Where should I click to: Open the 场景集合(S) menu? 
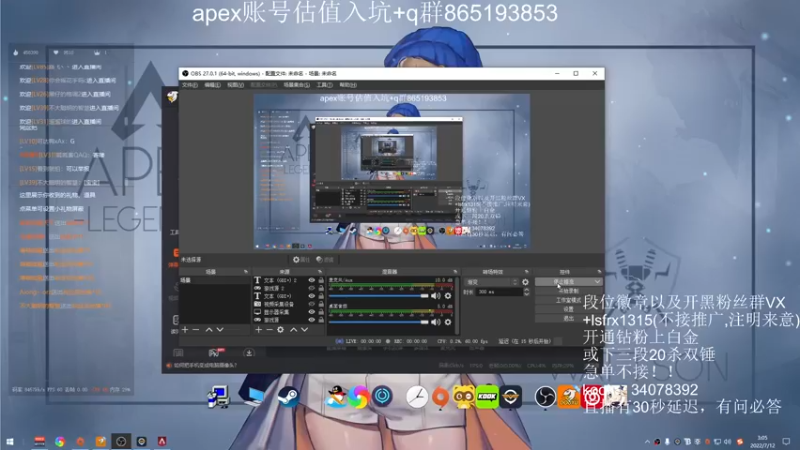click(x=297, y=85)
